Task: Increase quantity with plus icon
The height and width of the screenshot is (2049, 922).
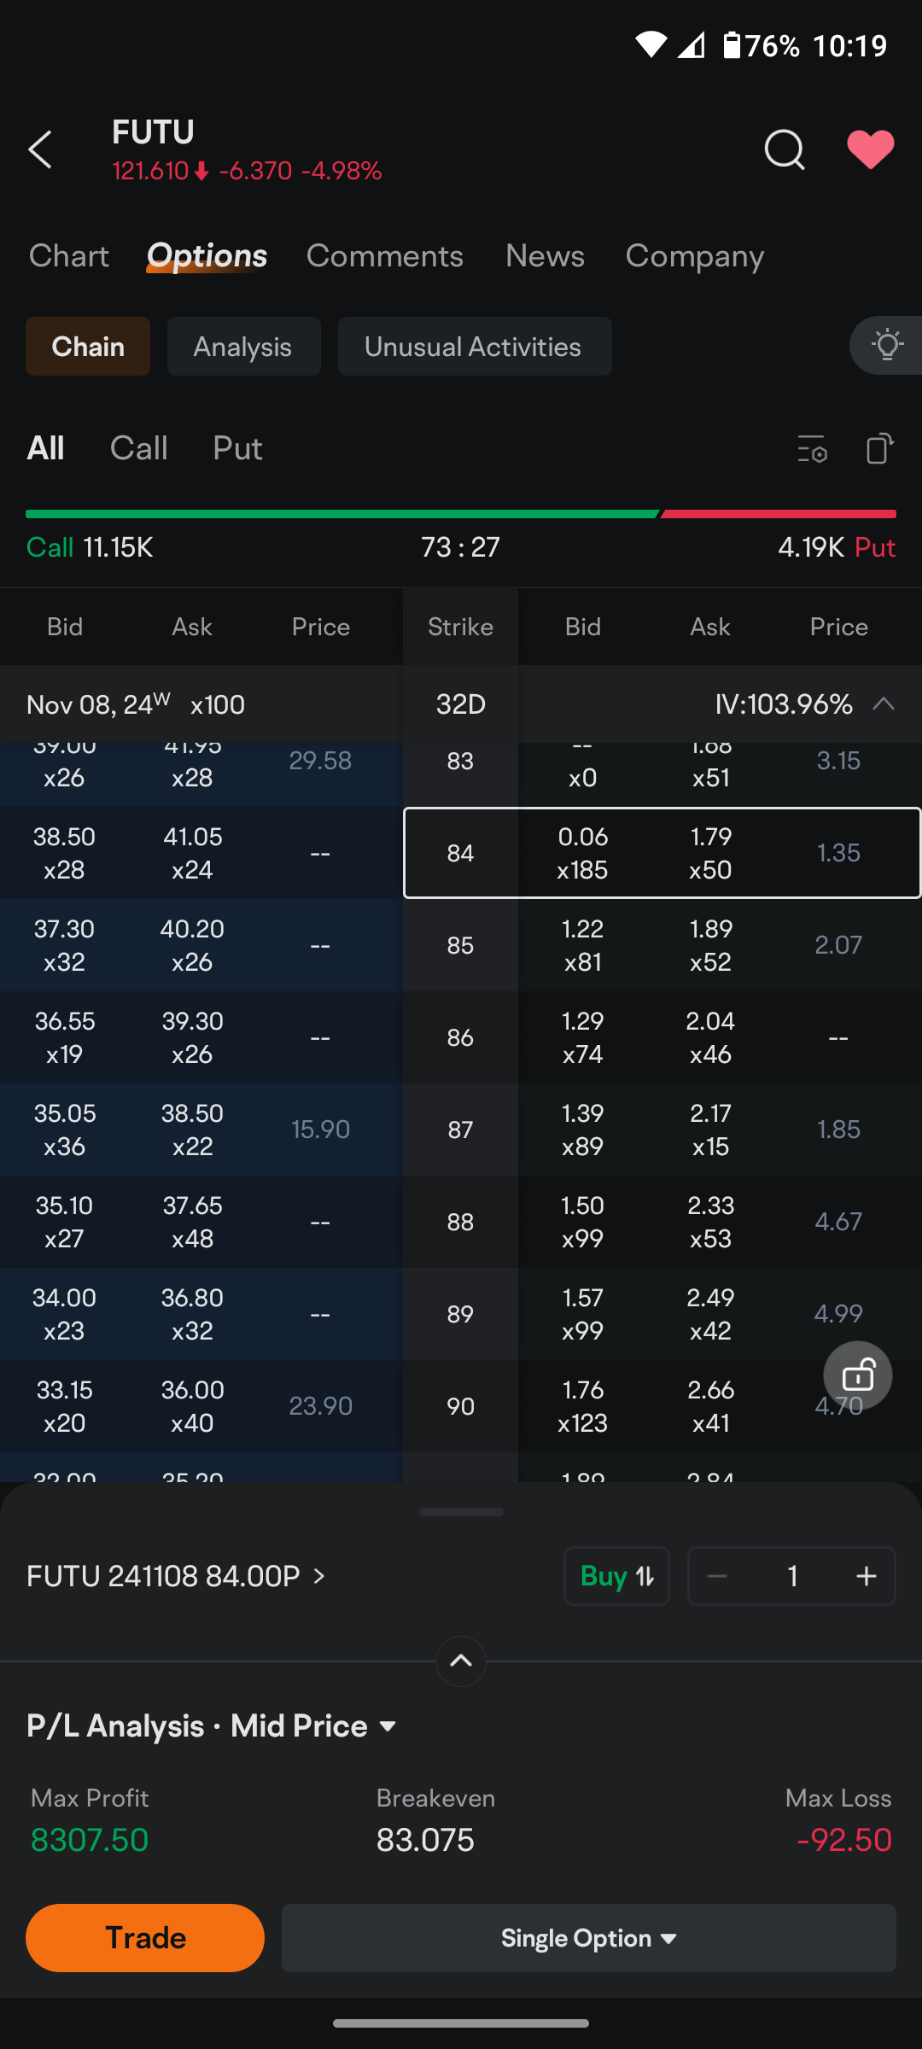Action: 866,1576
